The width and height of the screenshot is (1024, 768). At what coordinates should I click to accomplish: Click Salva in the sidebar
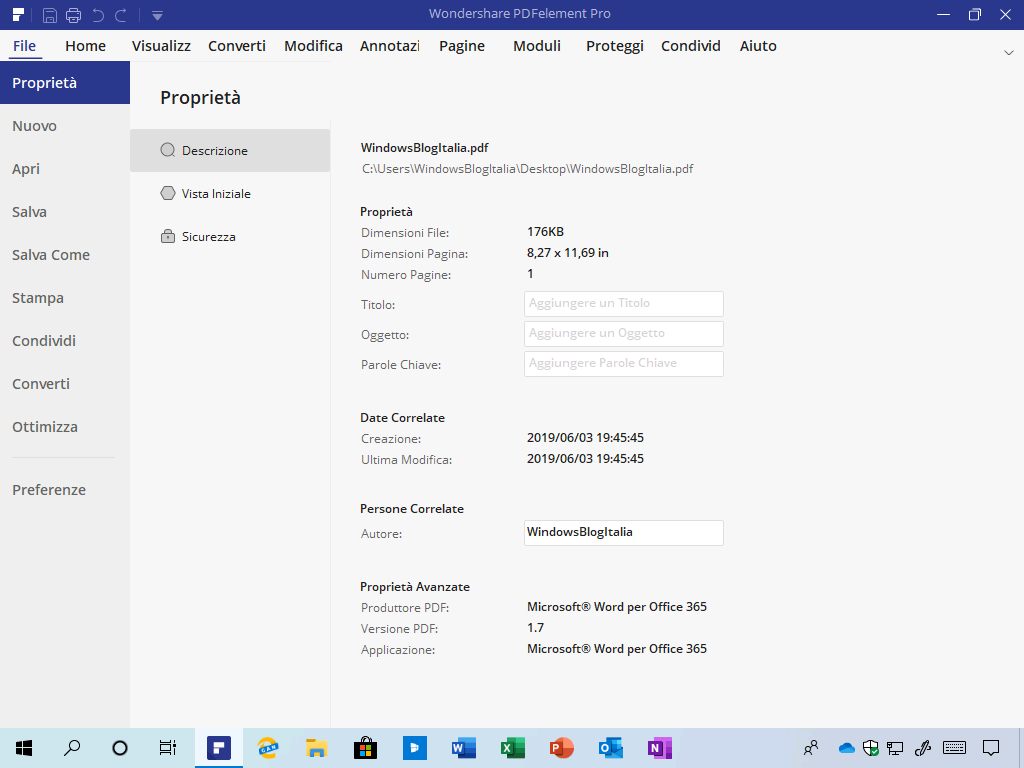pos(65,212)
